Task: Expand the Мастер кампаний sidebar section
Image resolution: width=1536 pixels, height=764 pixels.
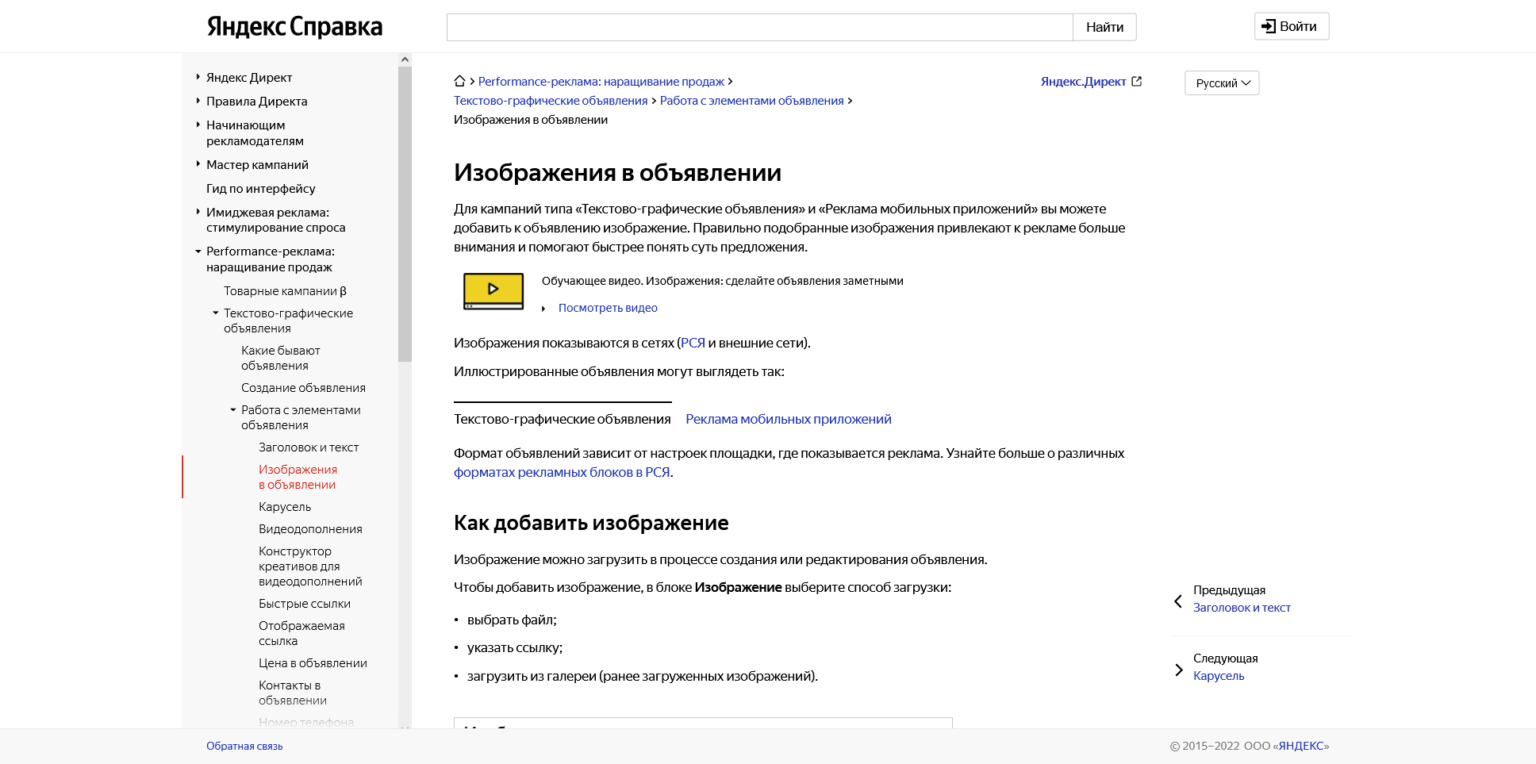Action: click(x=198, y=164)
